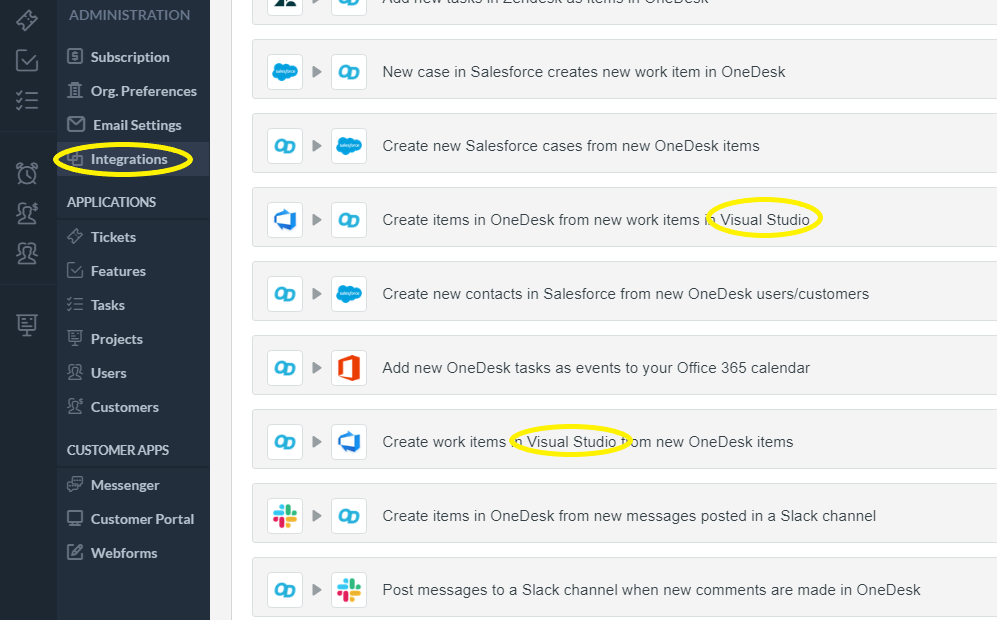
Task: Click the Webforms pencil icon
Action: tap(75, 552)
